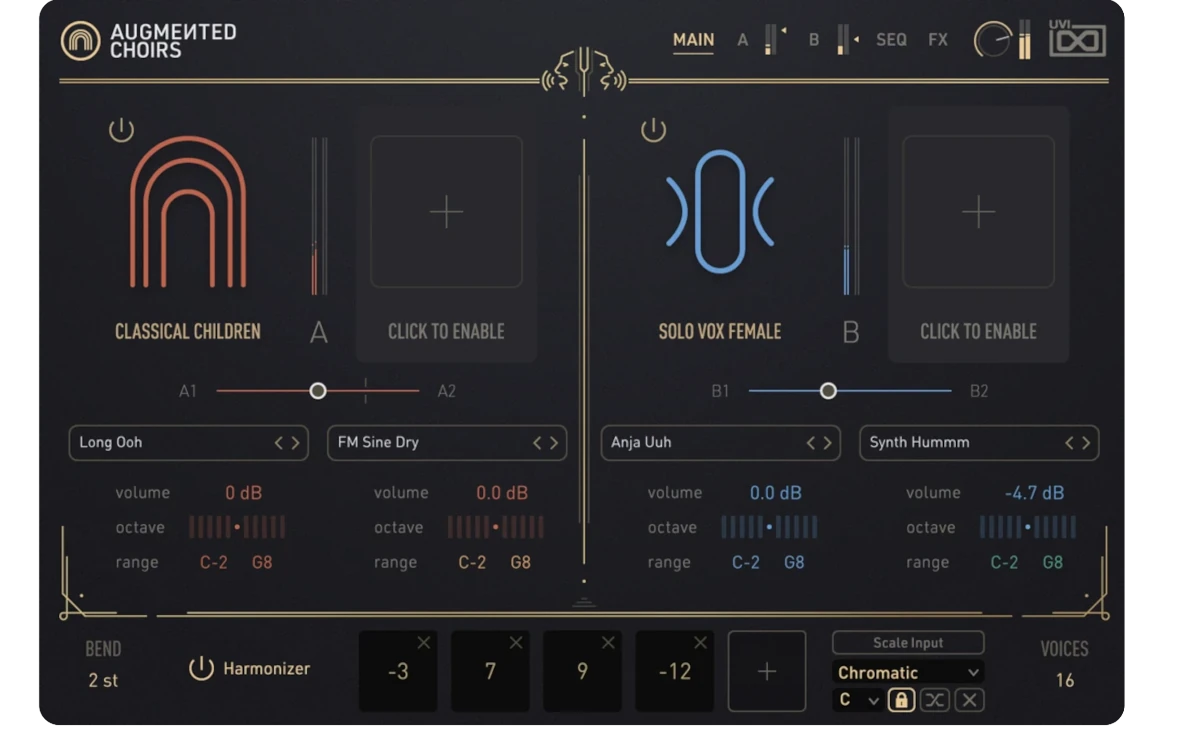This screenshot has height=737, width=1200.
Task: Click the lock icon beside key selector
Action: [x=901, y=700]
